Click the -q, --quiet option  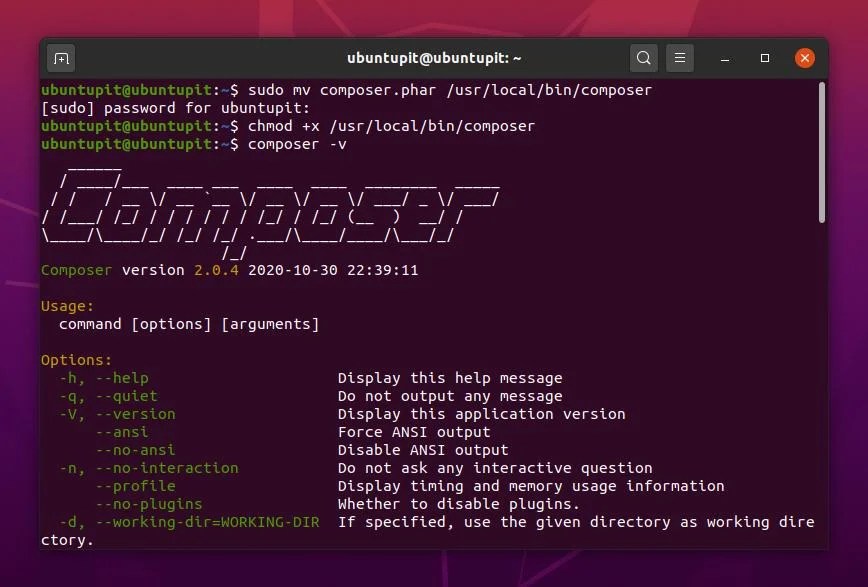(108, 396)
